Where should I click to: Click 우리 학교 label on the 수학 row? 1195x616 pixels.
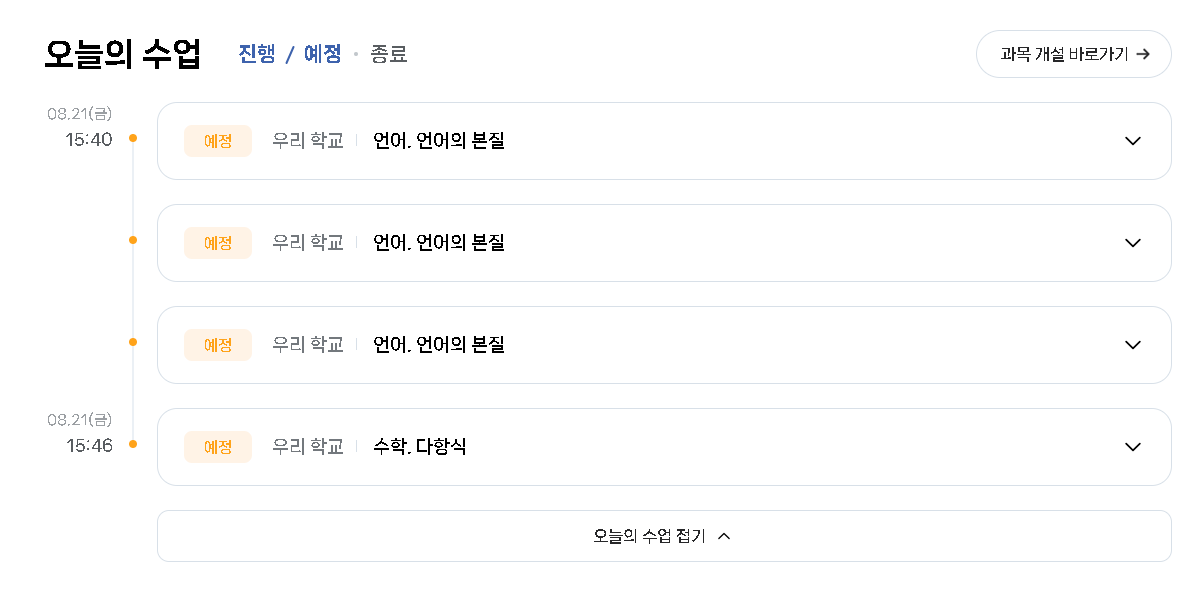[308, 447]
